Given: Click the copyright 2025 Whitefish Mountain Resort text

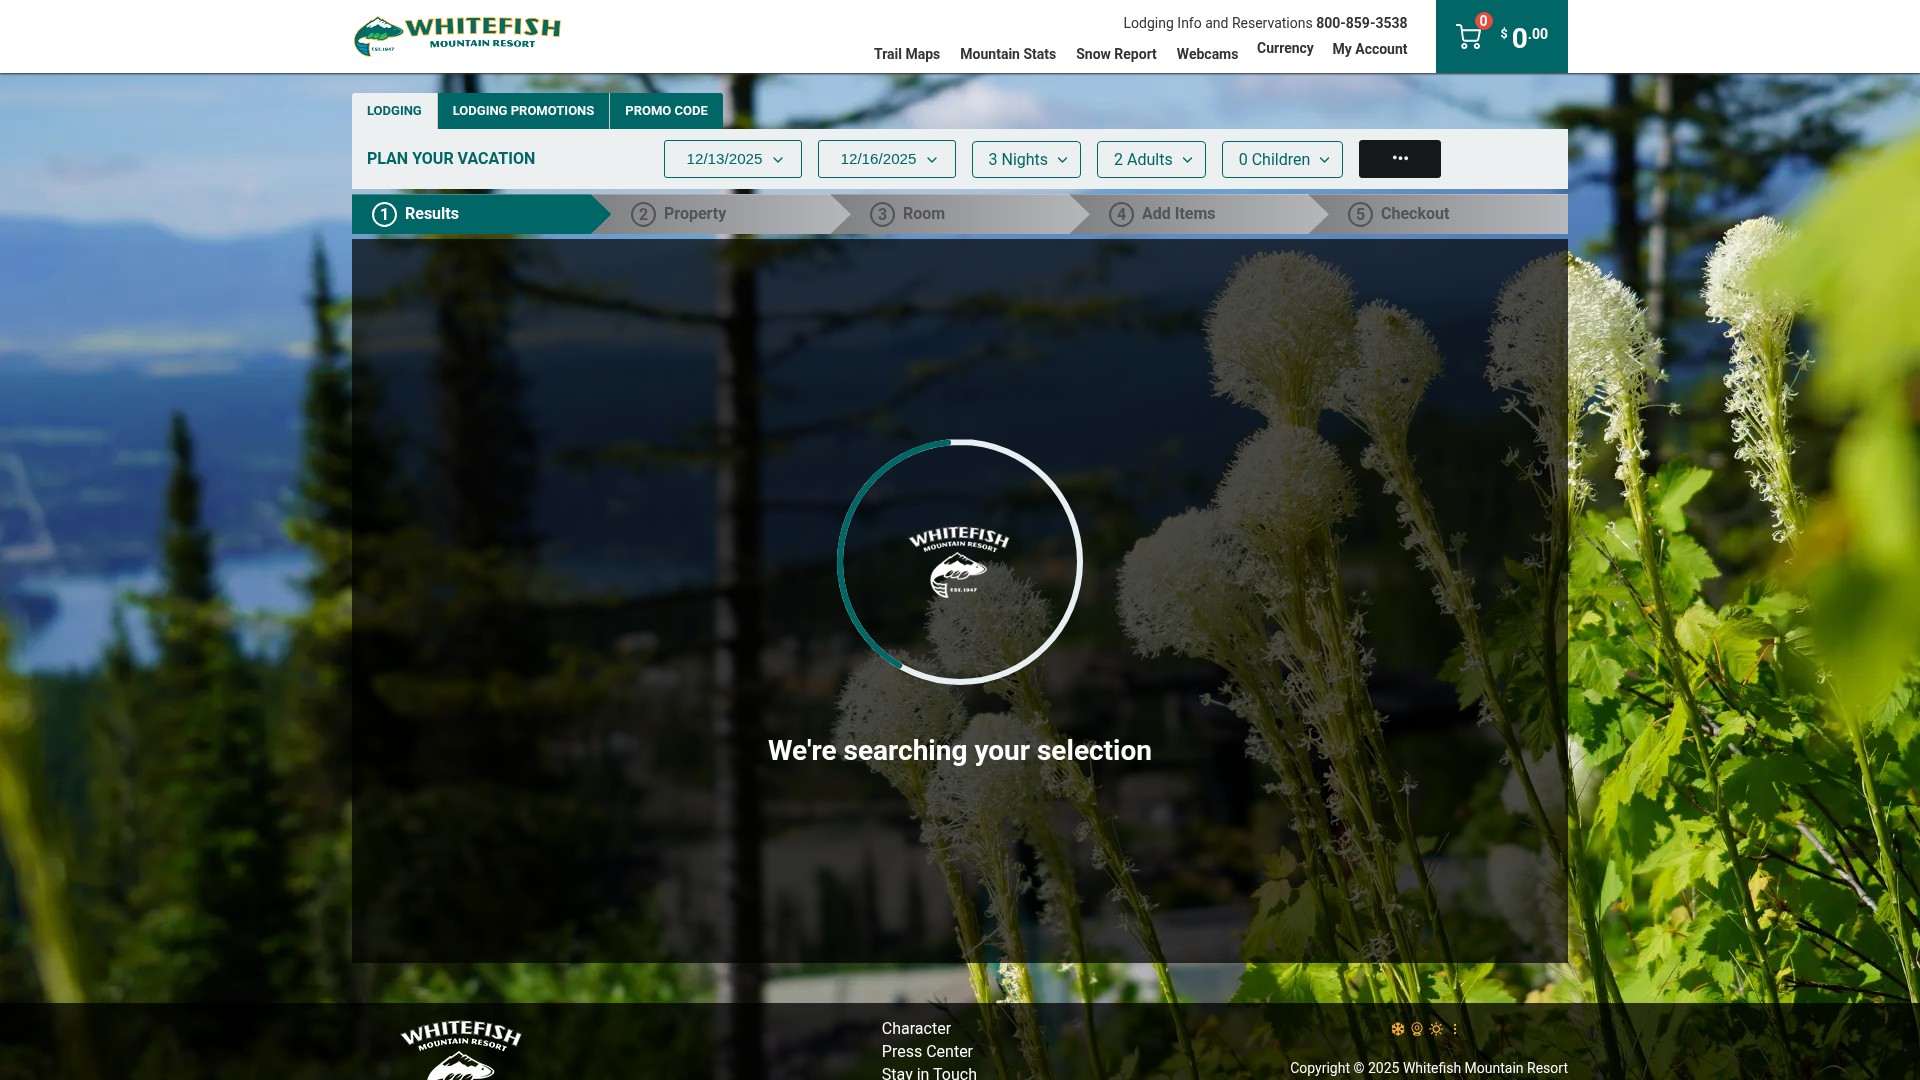Looking at the screenshot, I should click(1429, 1068).
